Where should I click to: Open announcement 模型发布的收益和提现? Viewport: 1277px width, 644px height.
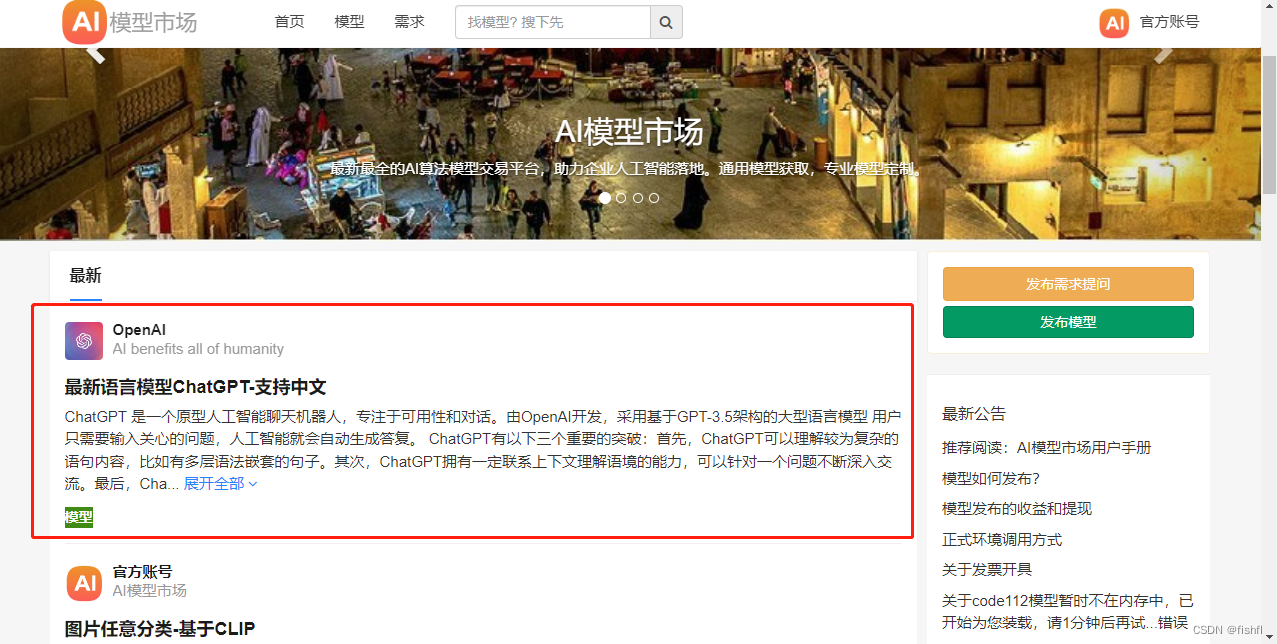coord(1017,509)
